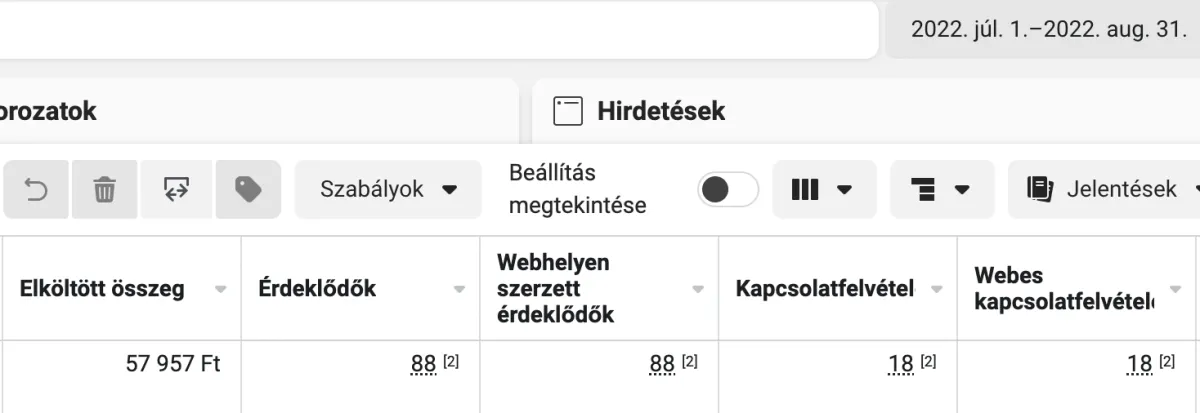This screenshot has height=413, width=1200.
Task: Click the 88 value under Érdeklődők
Action: click(423, 364)
